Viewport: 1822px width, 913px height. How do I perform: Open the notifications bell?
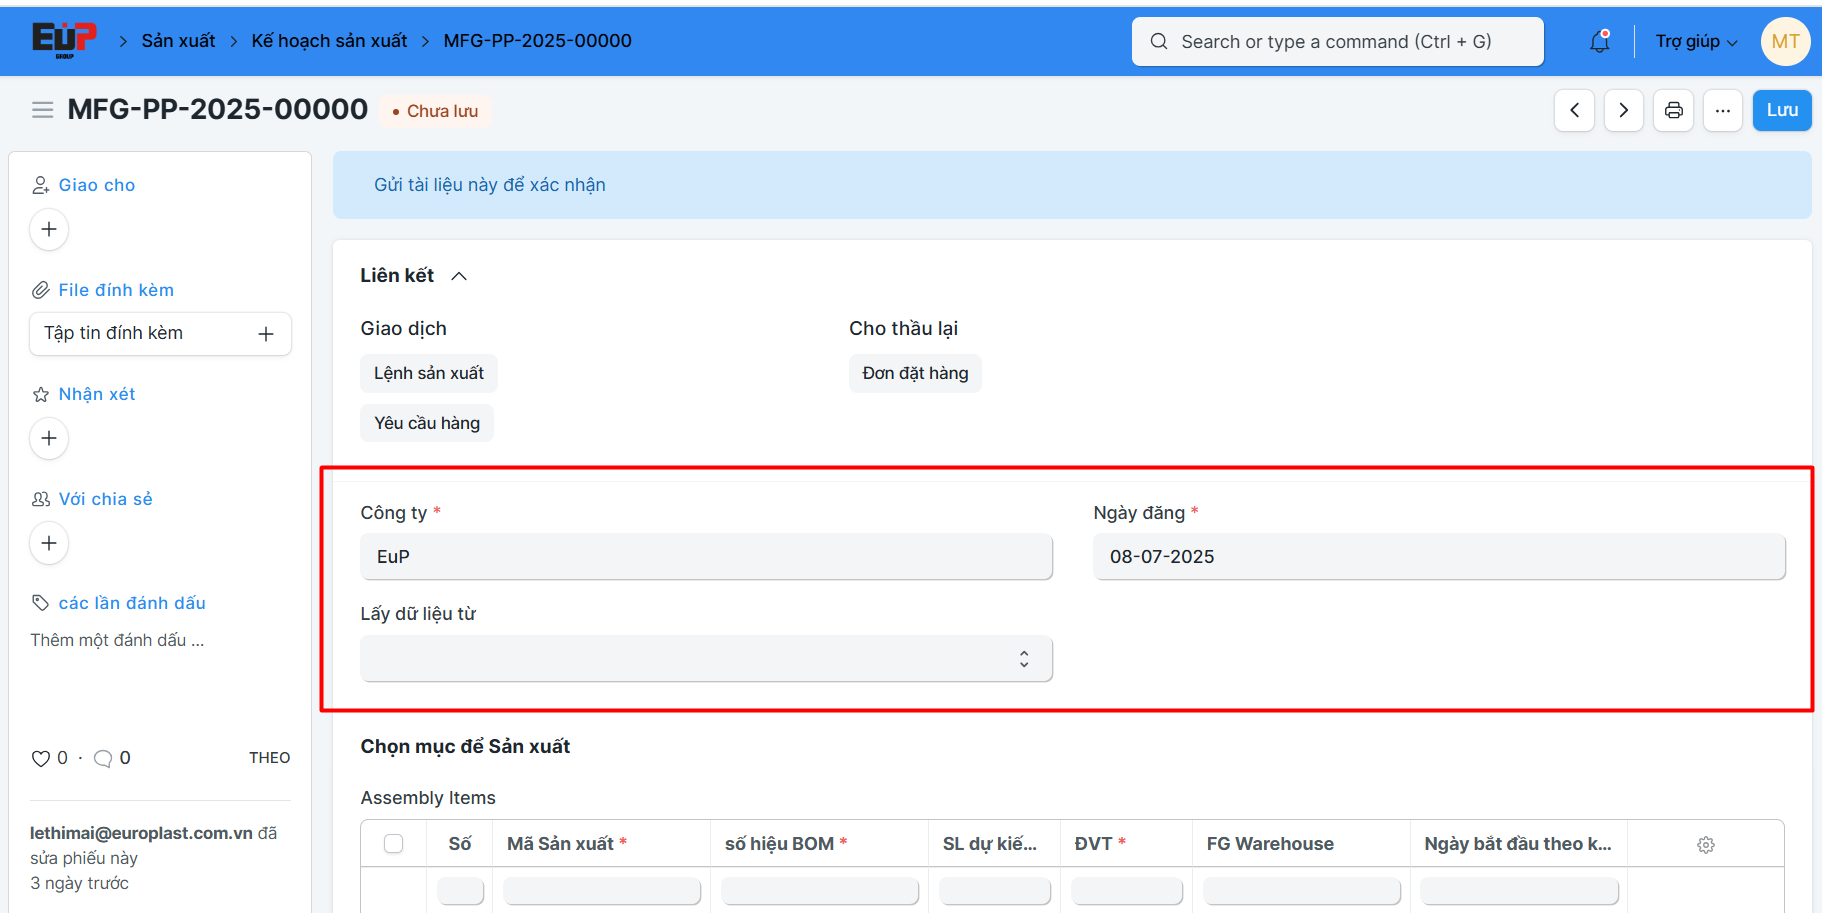1599,41
